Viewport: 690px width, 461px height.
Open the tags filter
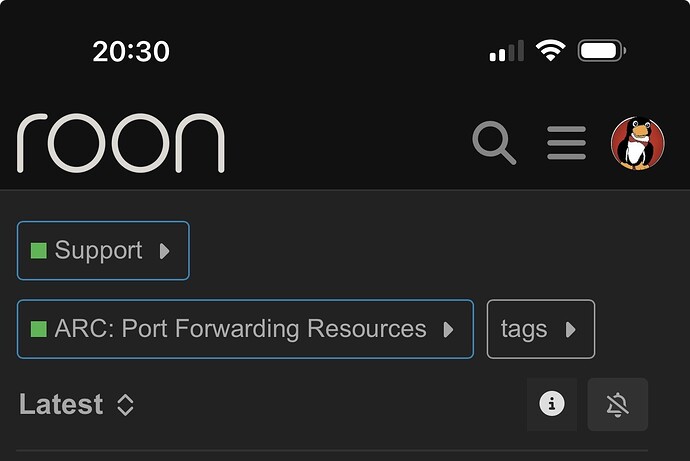tap(525, 329)
